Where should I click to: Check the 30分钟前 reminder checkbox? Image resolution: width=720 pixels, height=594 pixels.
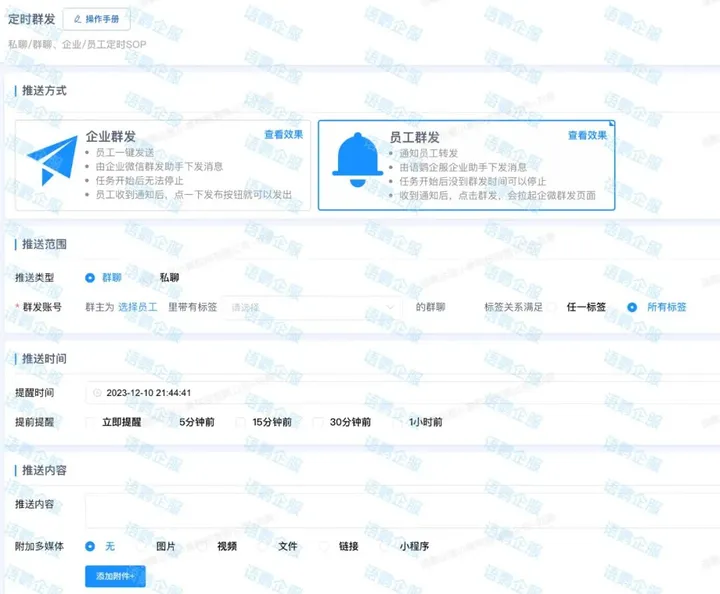[x=318, y=422]
